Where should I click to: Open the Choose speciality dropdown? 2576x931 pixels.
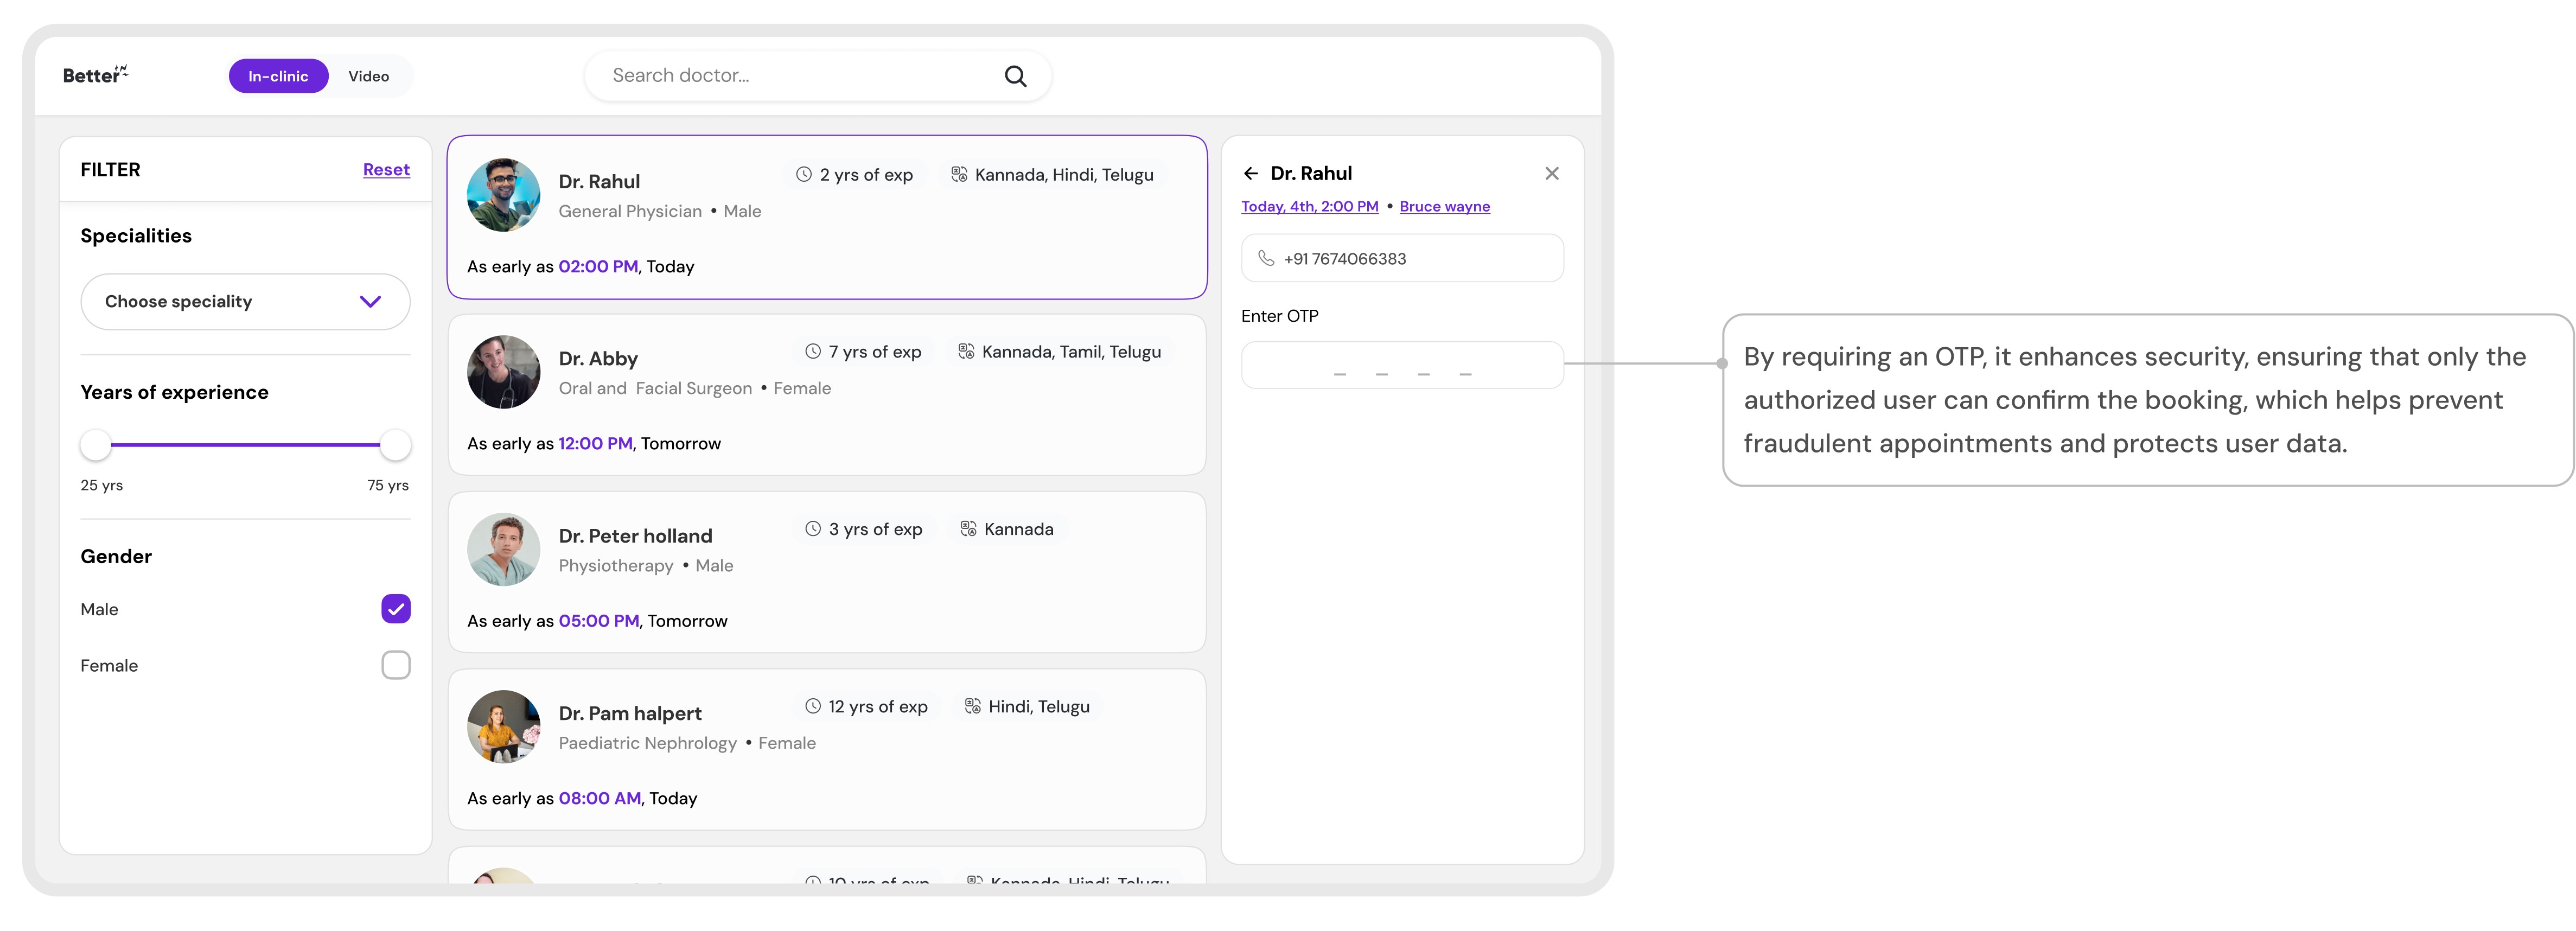pos(245,302)
